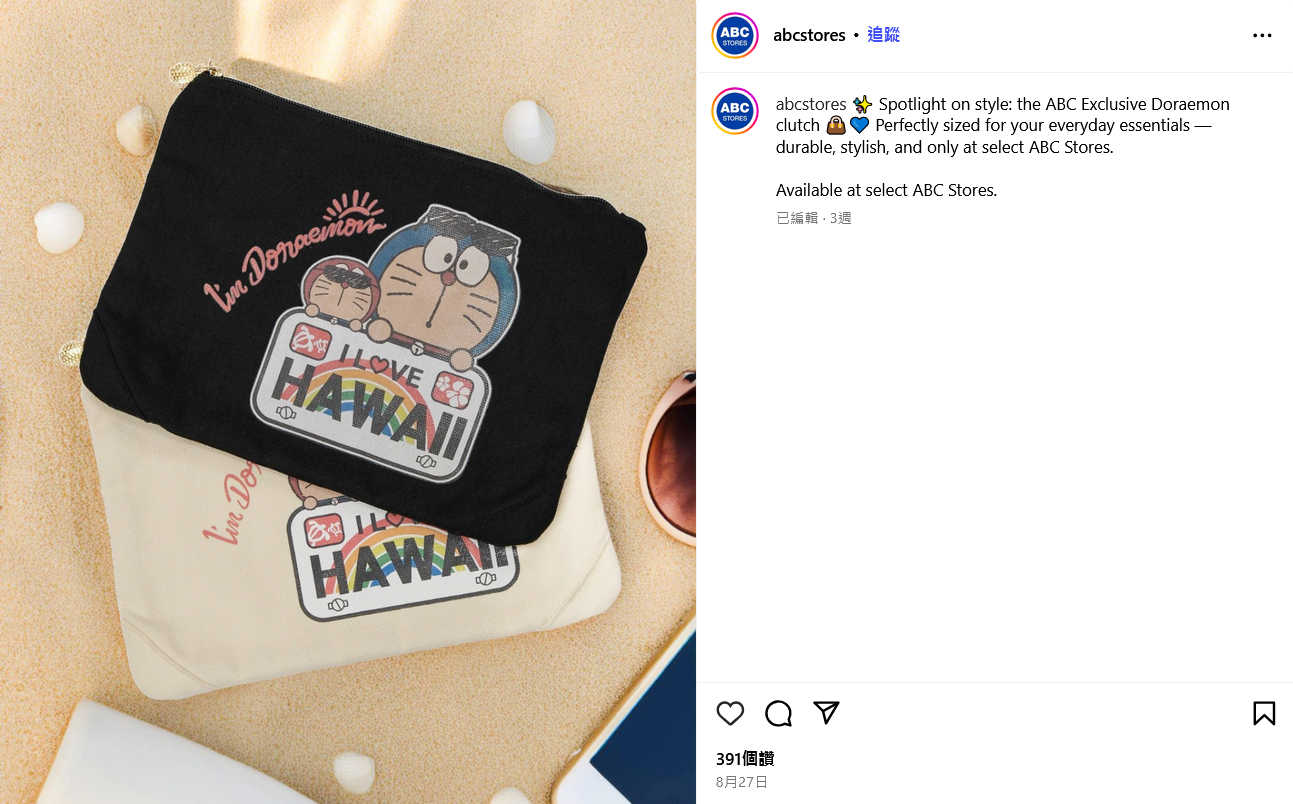Click the 已編輯 edited label
The image size is (1293, 804).
(797, 218)
